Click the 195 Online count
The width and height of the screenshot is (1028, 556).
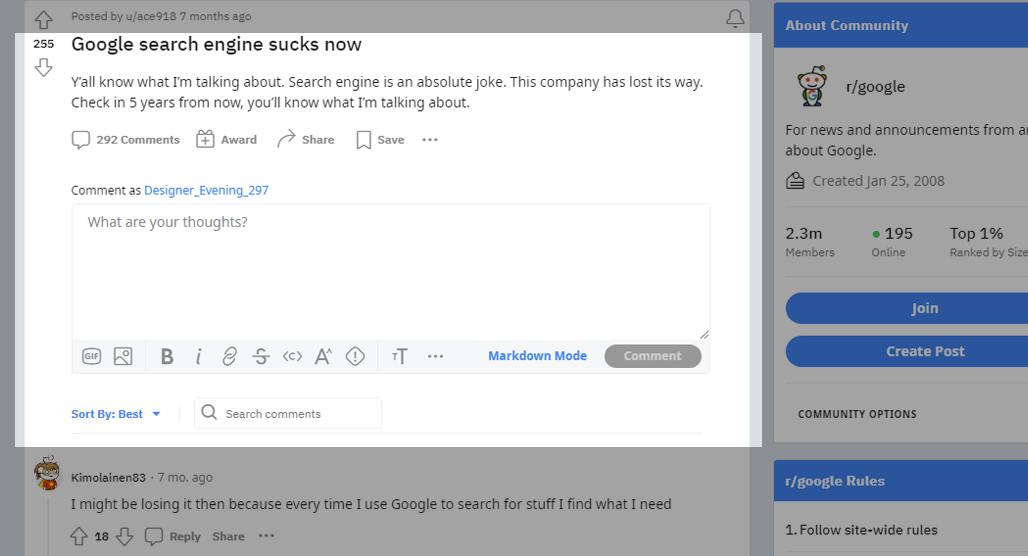click(x=892, y=241)
